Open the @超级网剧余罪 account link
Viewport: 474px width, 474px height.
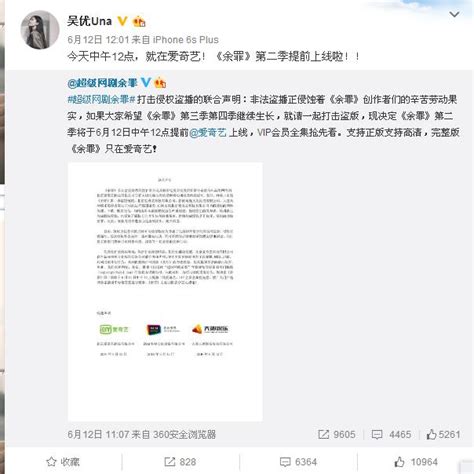[102, 83]
